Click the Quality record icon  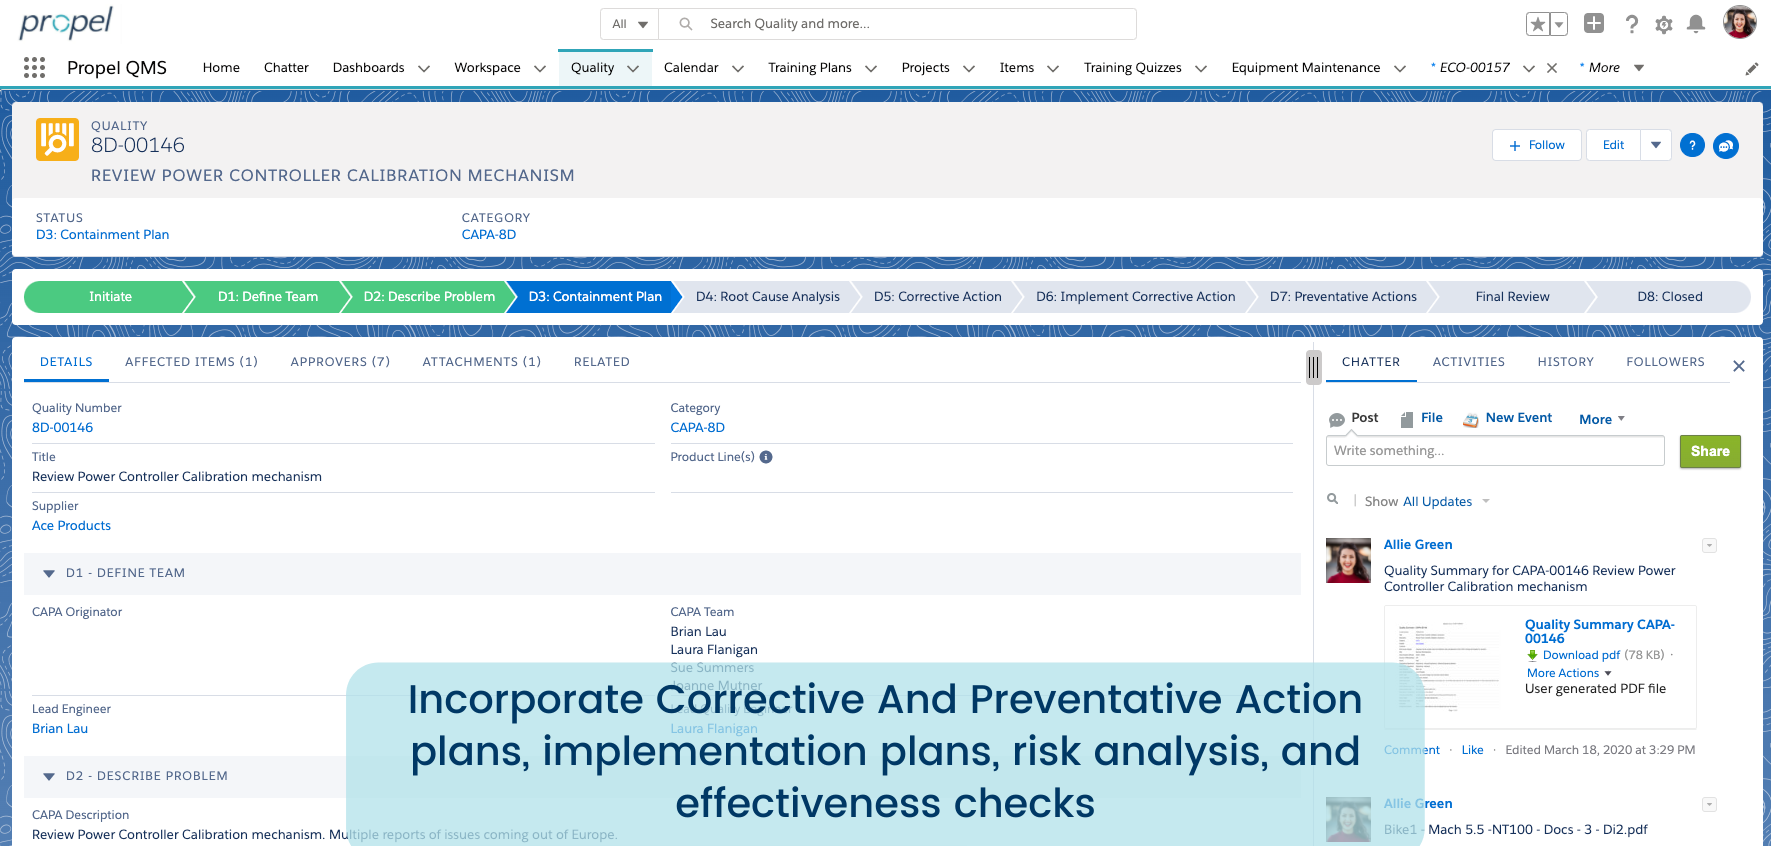[57, 140]
